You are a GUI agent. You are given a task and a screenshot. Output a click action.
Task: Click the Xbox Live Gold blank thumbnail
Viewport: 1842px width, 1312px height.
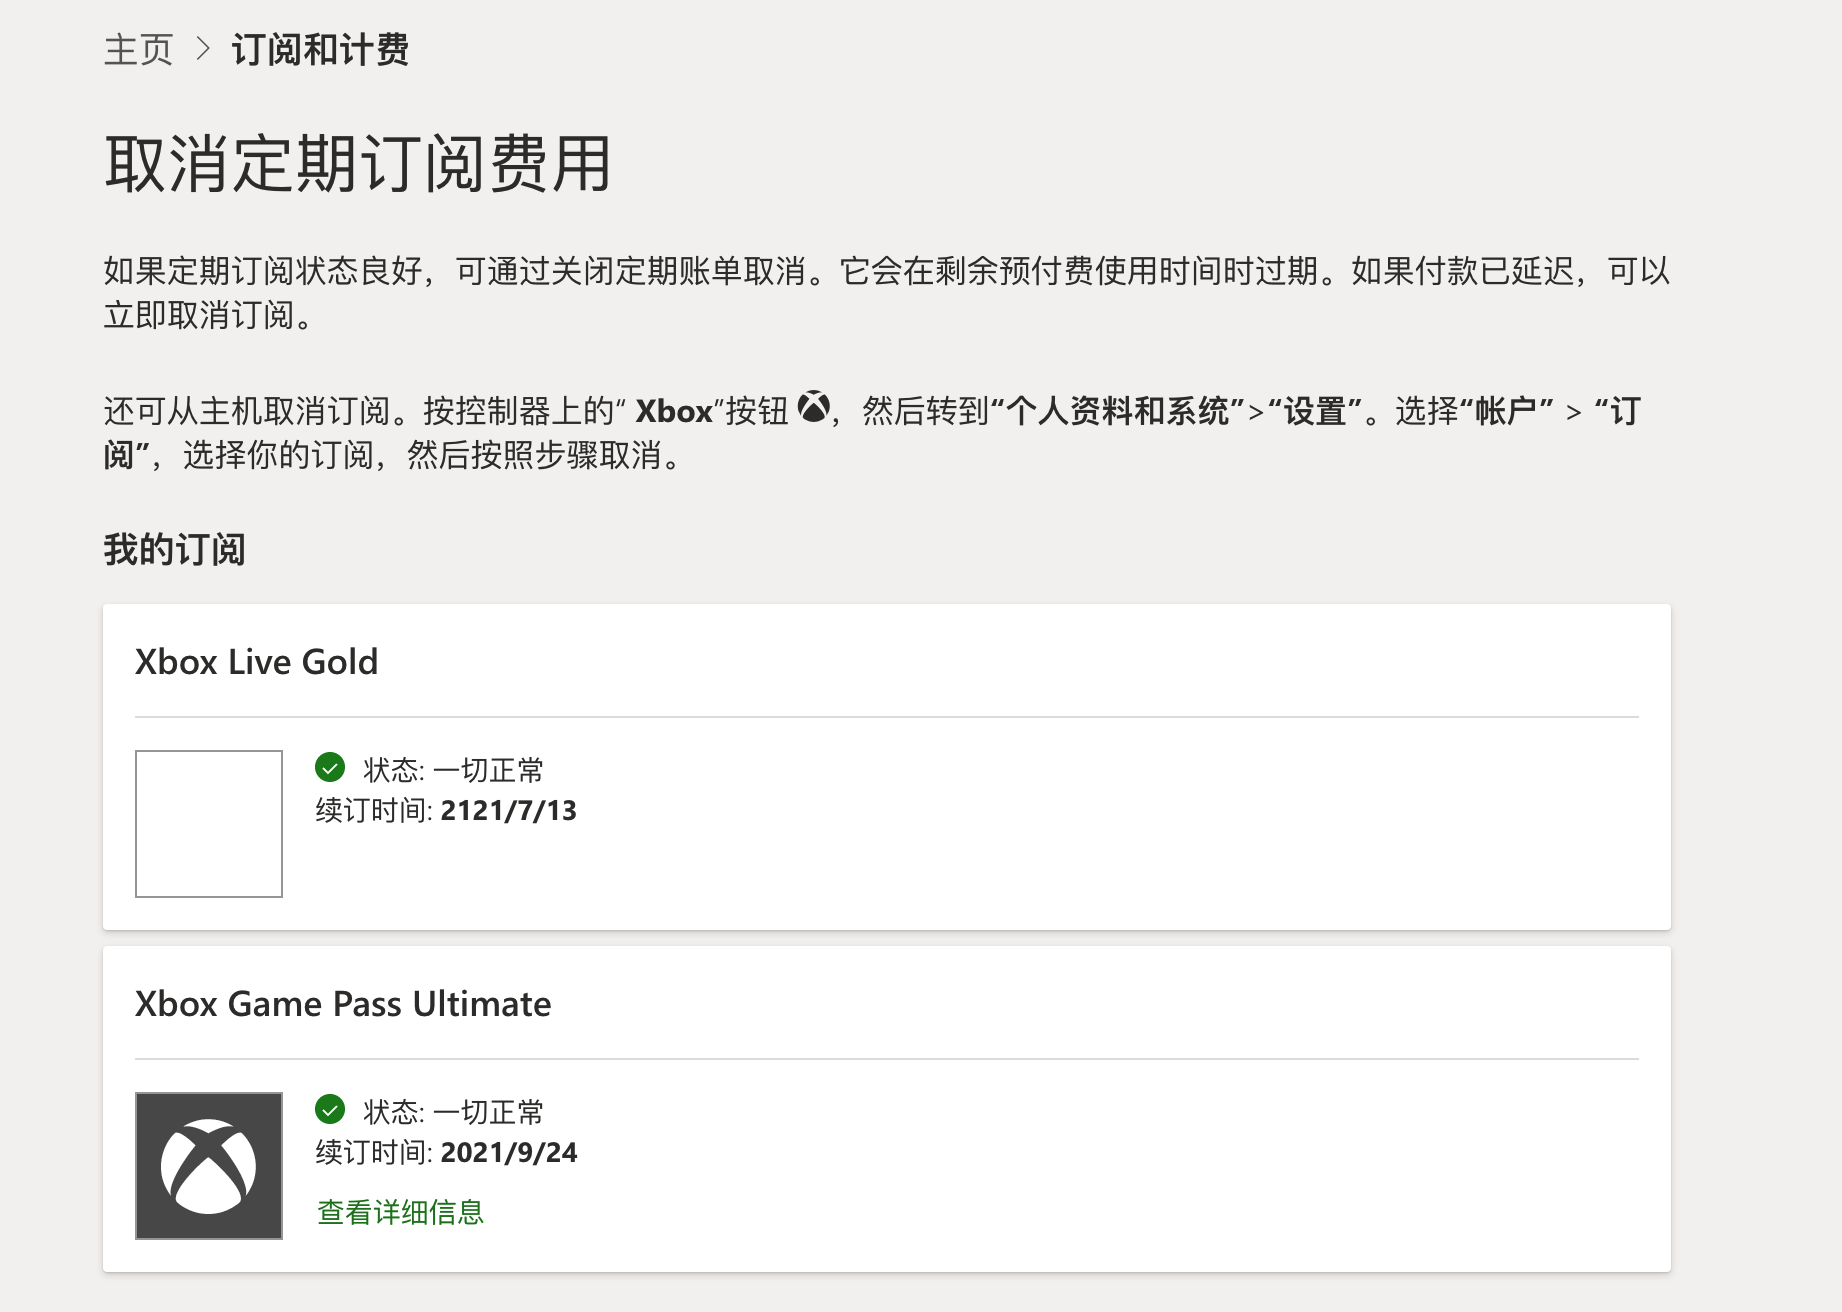point(209,824)
